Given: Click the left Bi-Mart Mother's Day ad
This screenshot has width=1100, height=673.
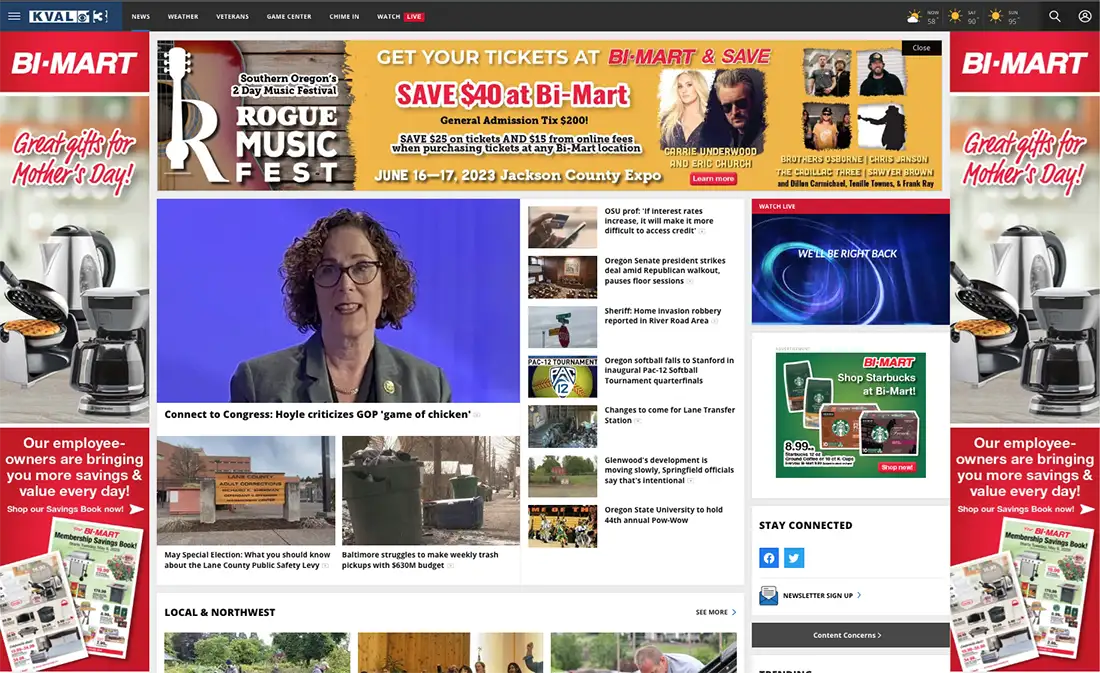Looking at the screenshot, I should point(74,352).
